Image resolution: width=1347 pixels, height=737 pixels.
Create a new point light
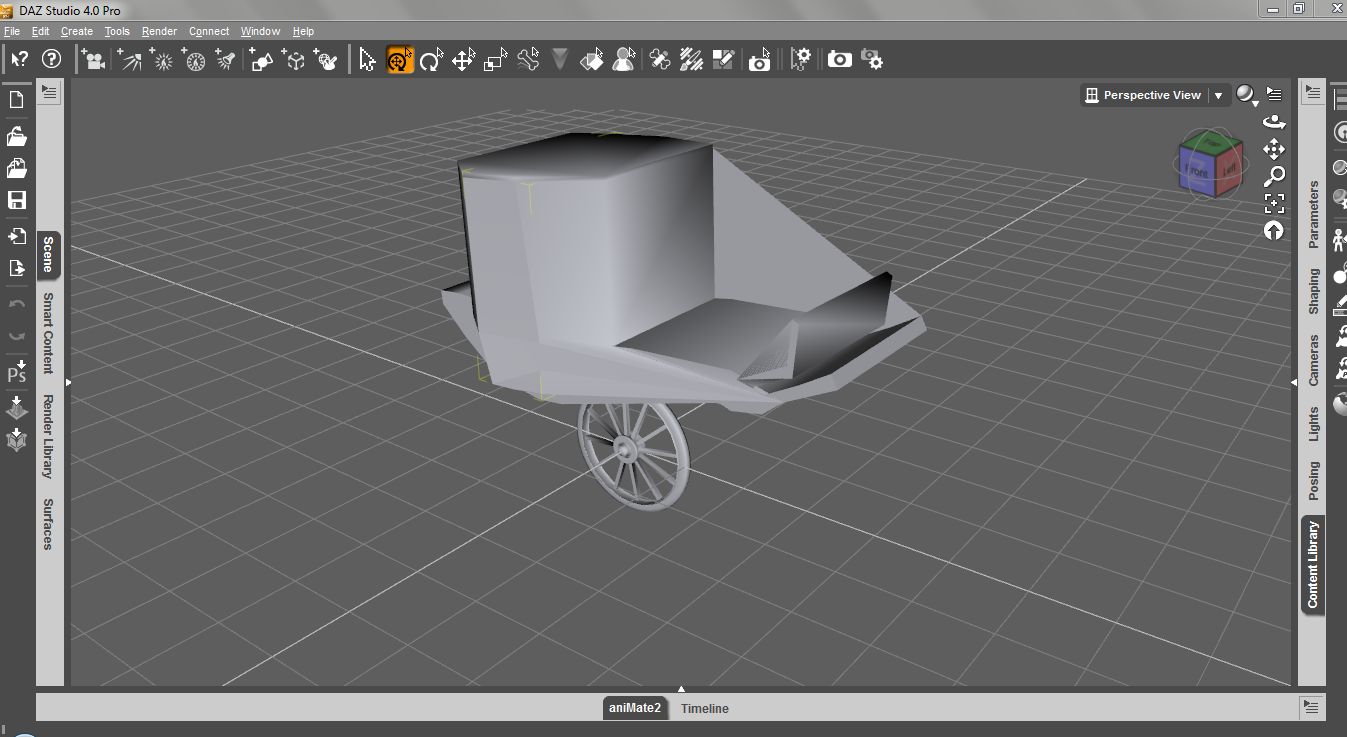162,60
